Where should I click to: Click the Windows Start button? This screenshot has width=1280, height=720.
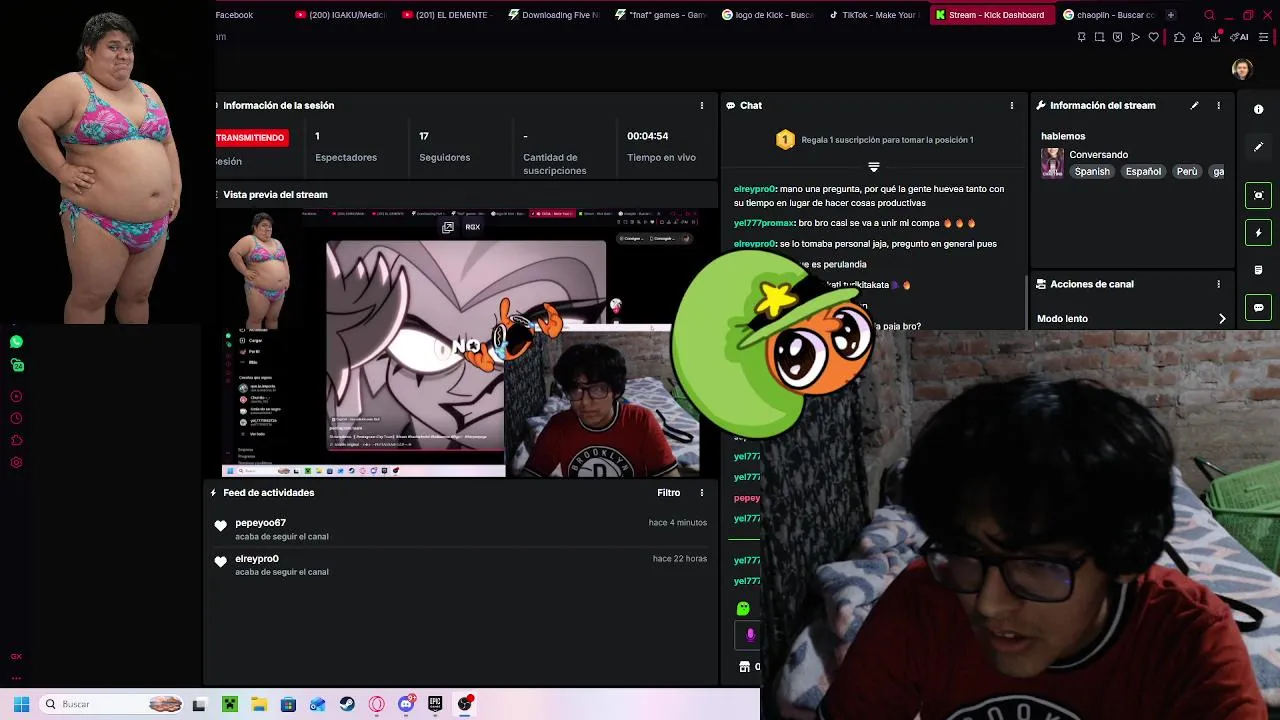pos(21,704)
